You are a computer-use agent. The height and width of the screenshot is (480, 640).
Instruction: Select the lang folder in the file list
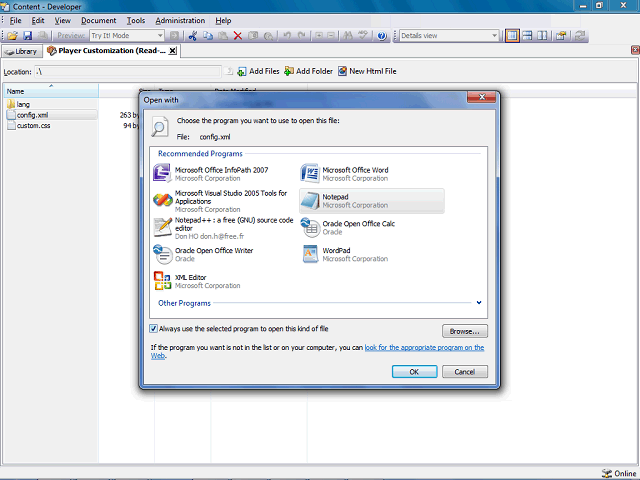click(19, 104)
